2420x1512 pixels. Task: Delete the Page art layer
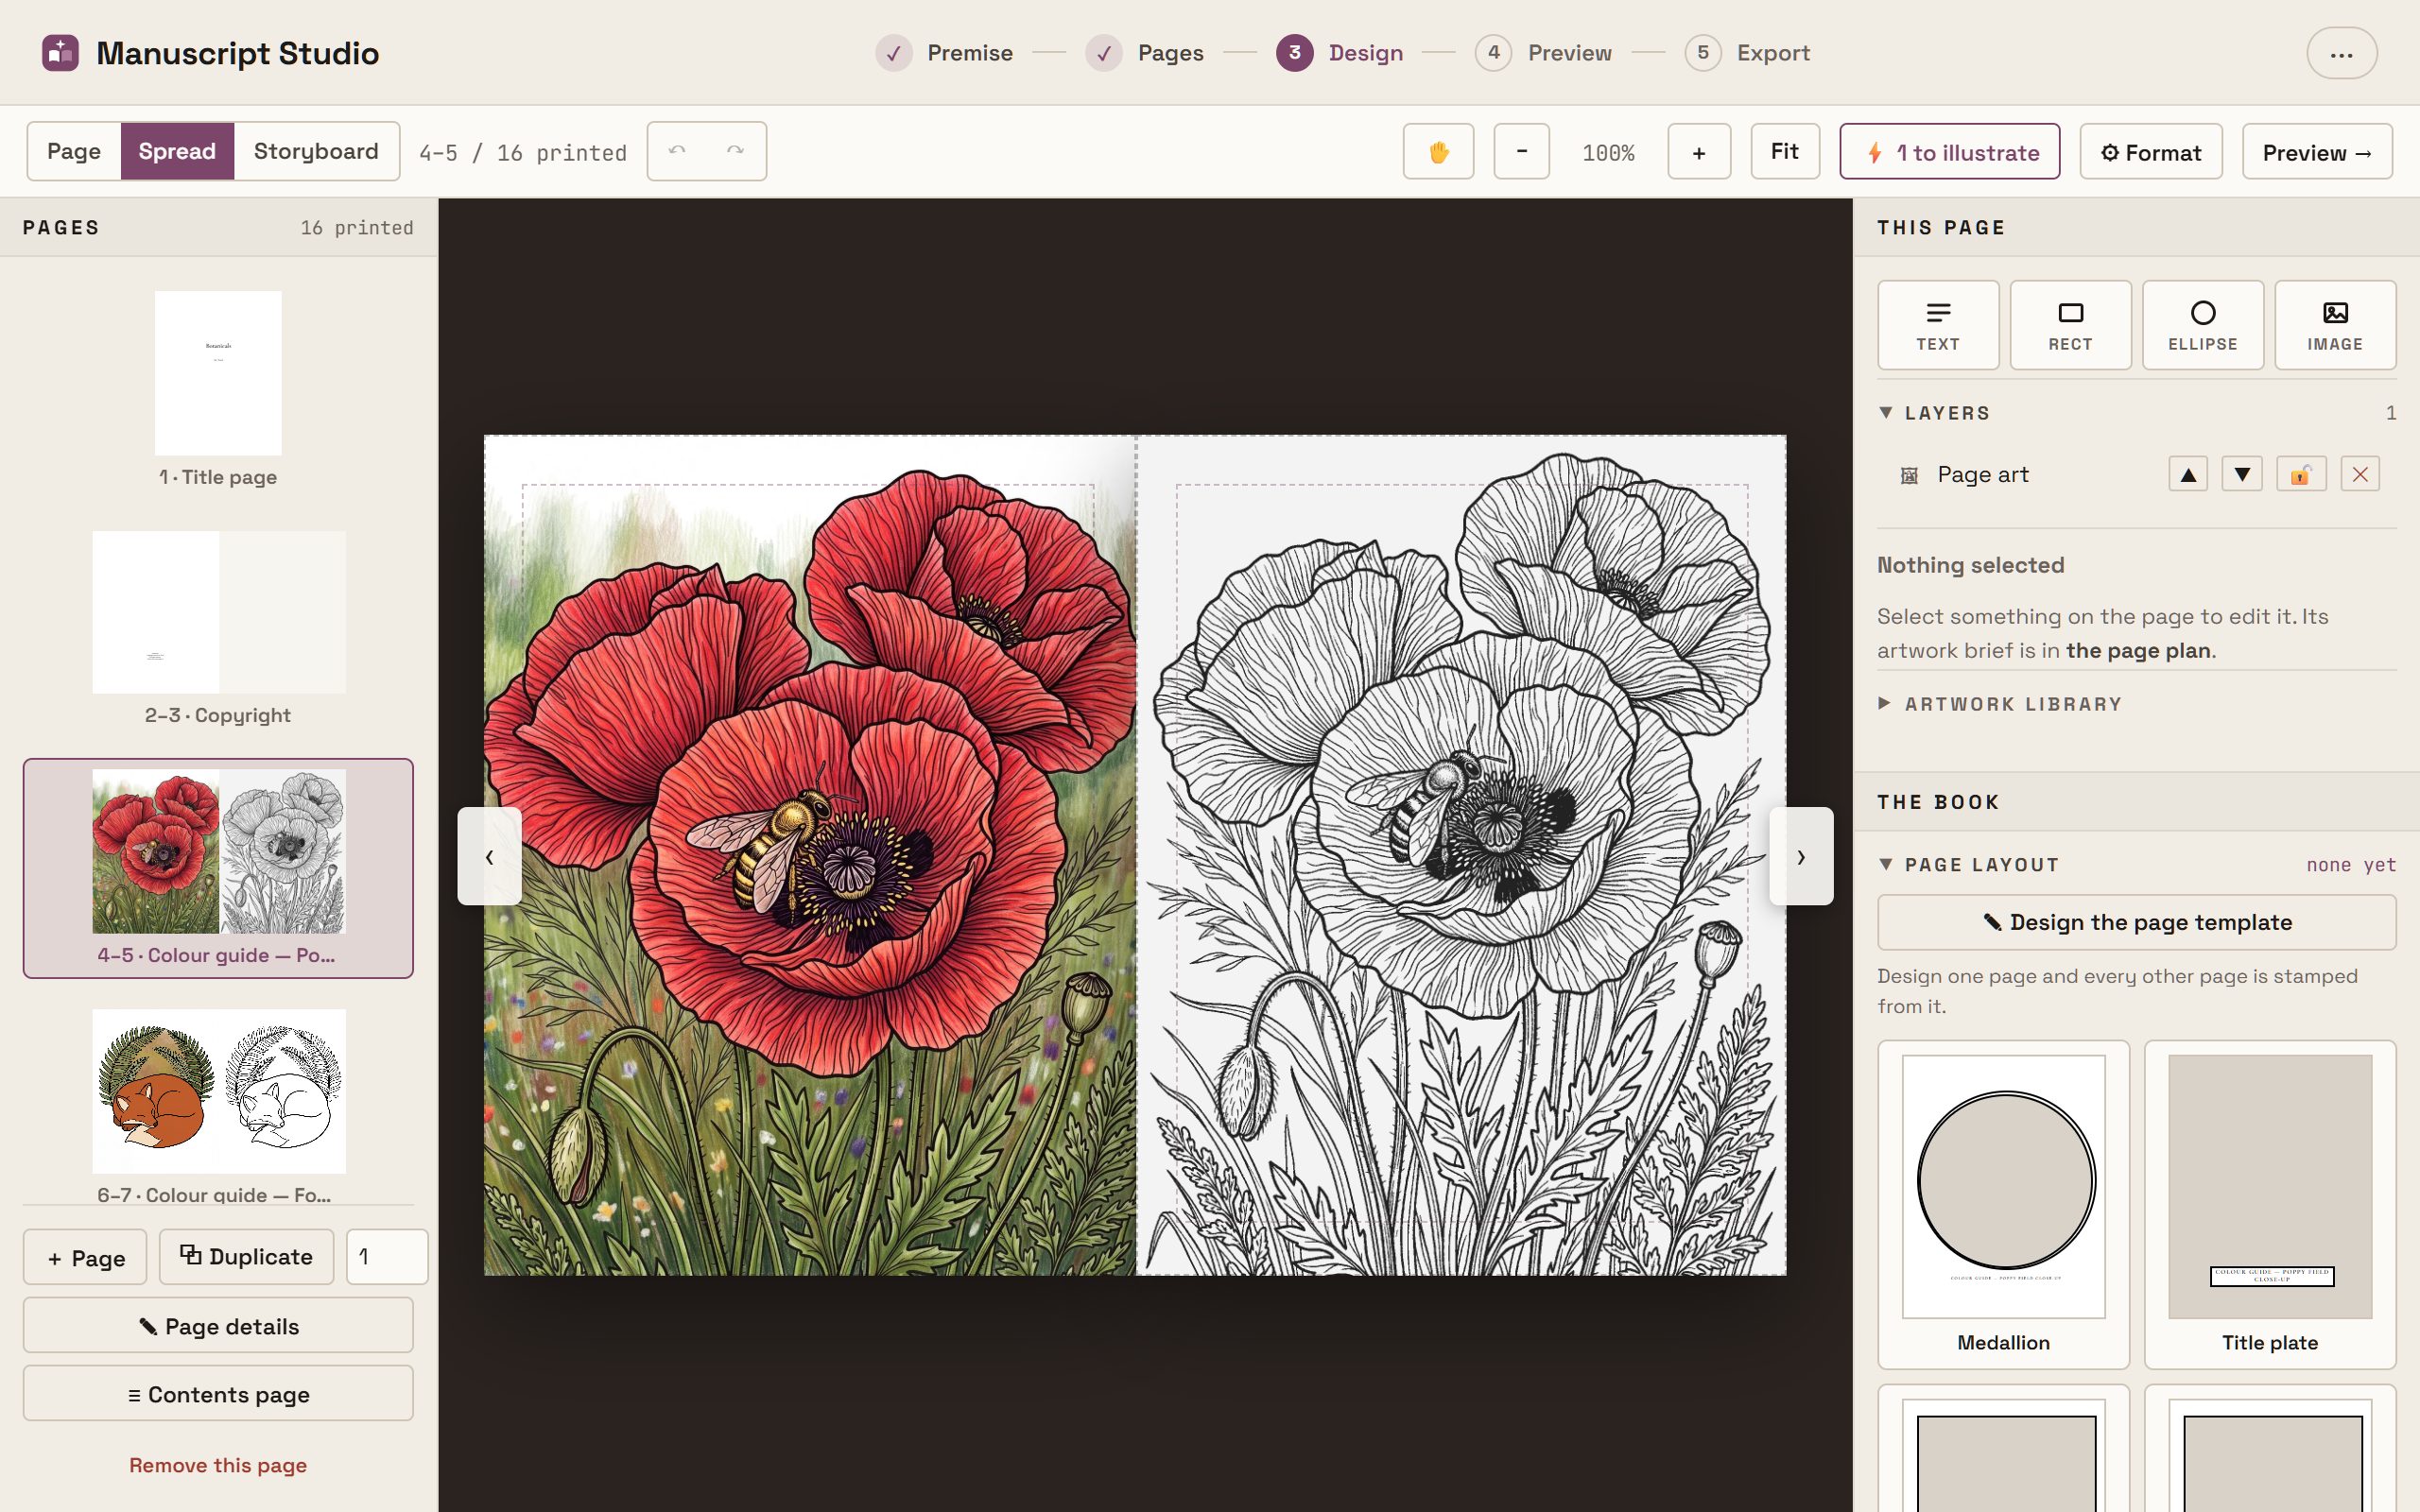coord(2360,474)
